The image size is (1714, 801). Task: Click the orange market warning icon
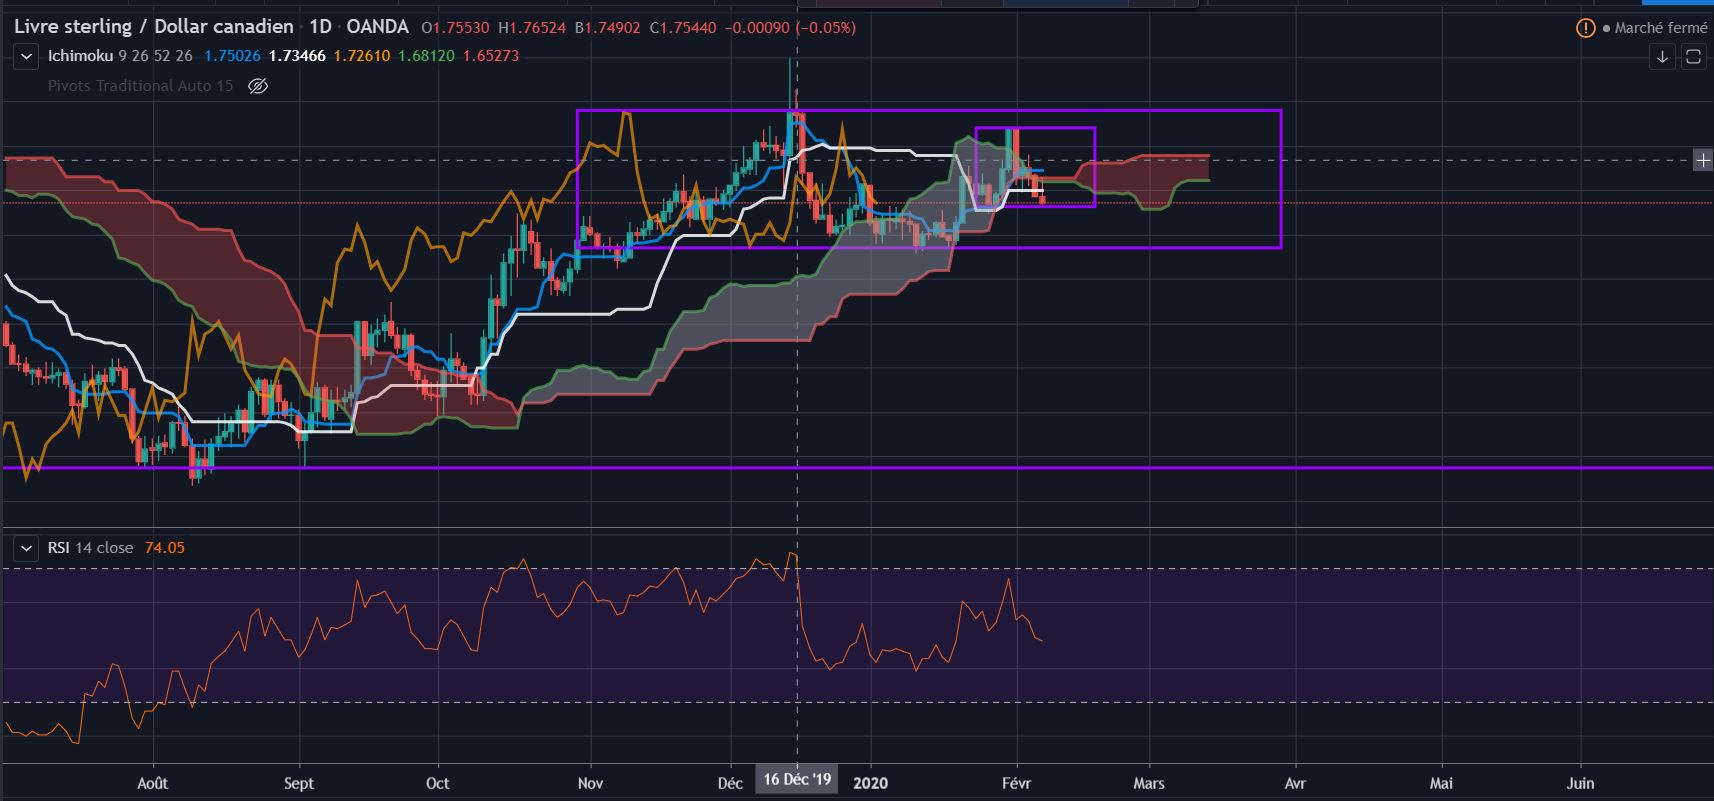point(1585,28)
